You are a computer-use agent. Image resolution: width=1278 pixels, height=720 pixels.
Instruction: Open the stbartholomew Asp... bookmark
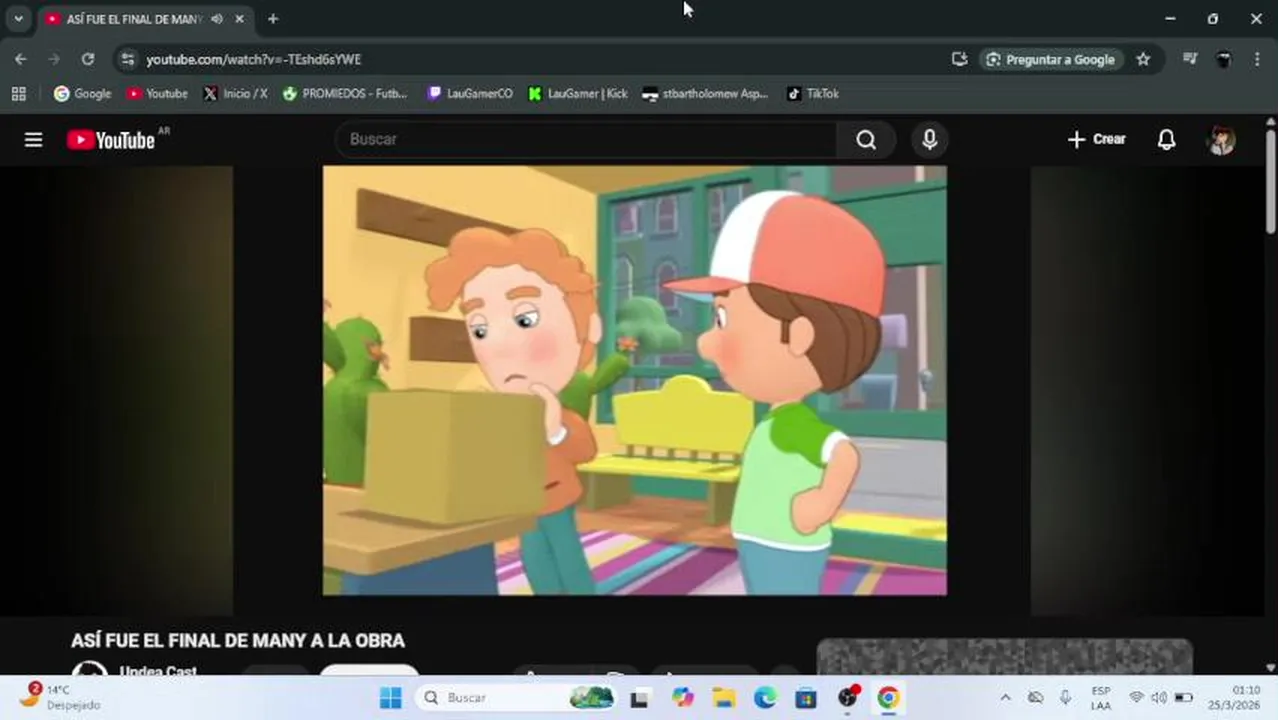705,94
